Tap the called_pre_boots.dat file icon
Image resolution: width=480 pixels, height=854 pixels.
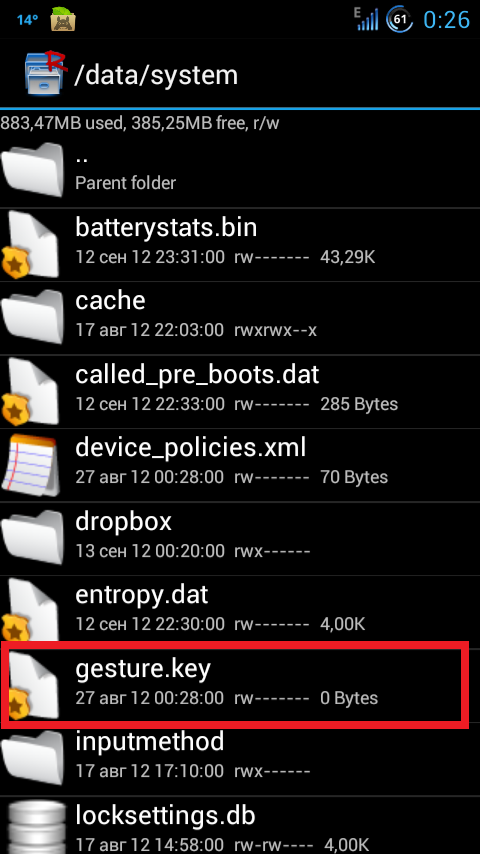point(31,391)
